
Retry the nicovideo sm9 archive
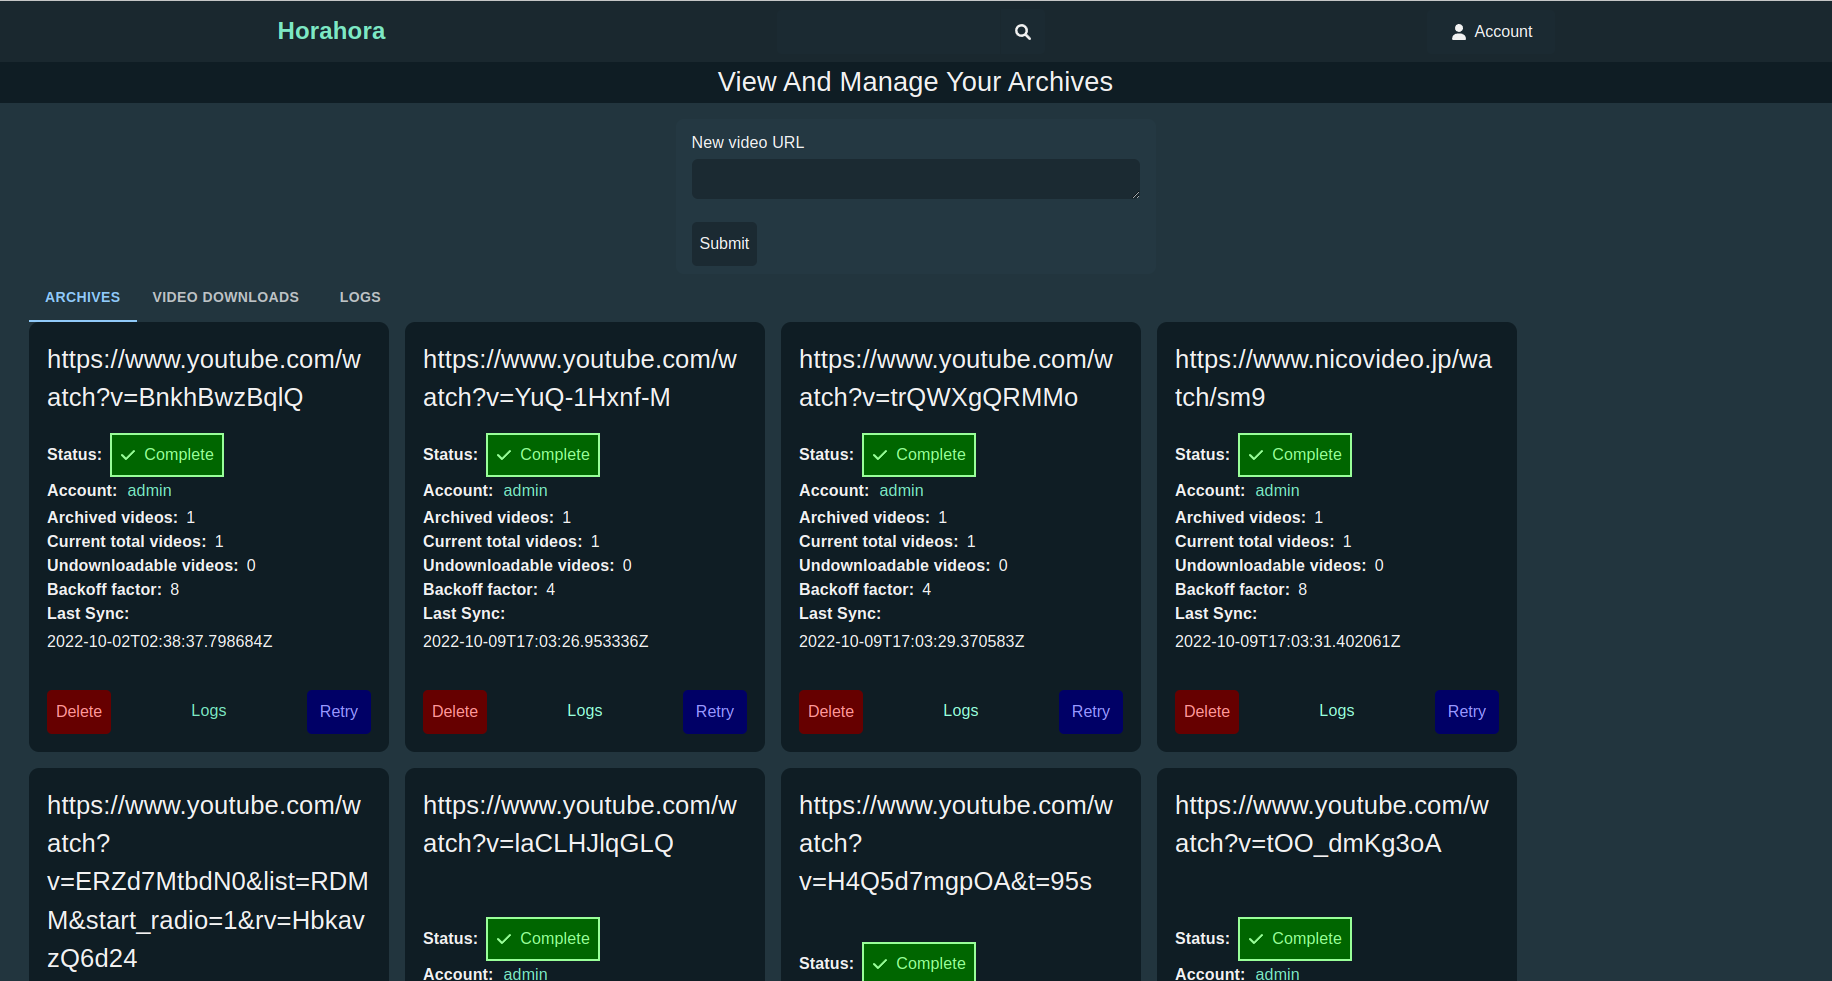(1466, 711)
